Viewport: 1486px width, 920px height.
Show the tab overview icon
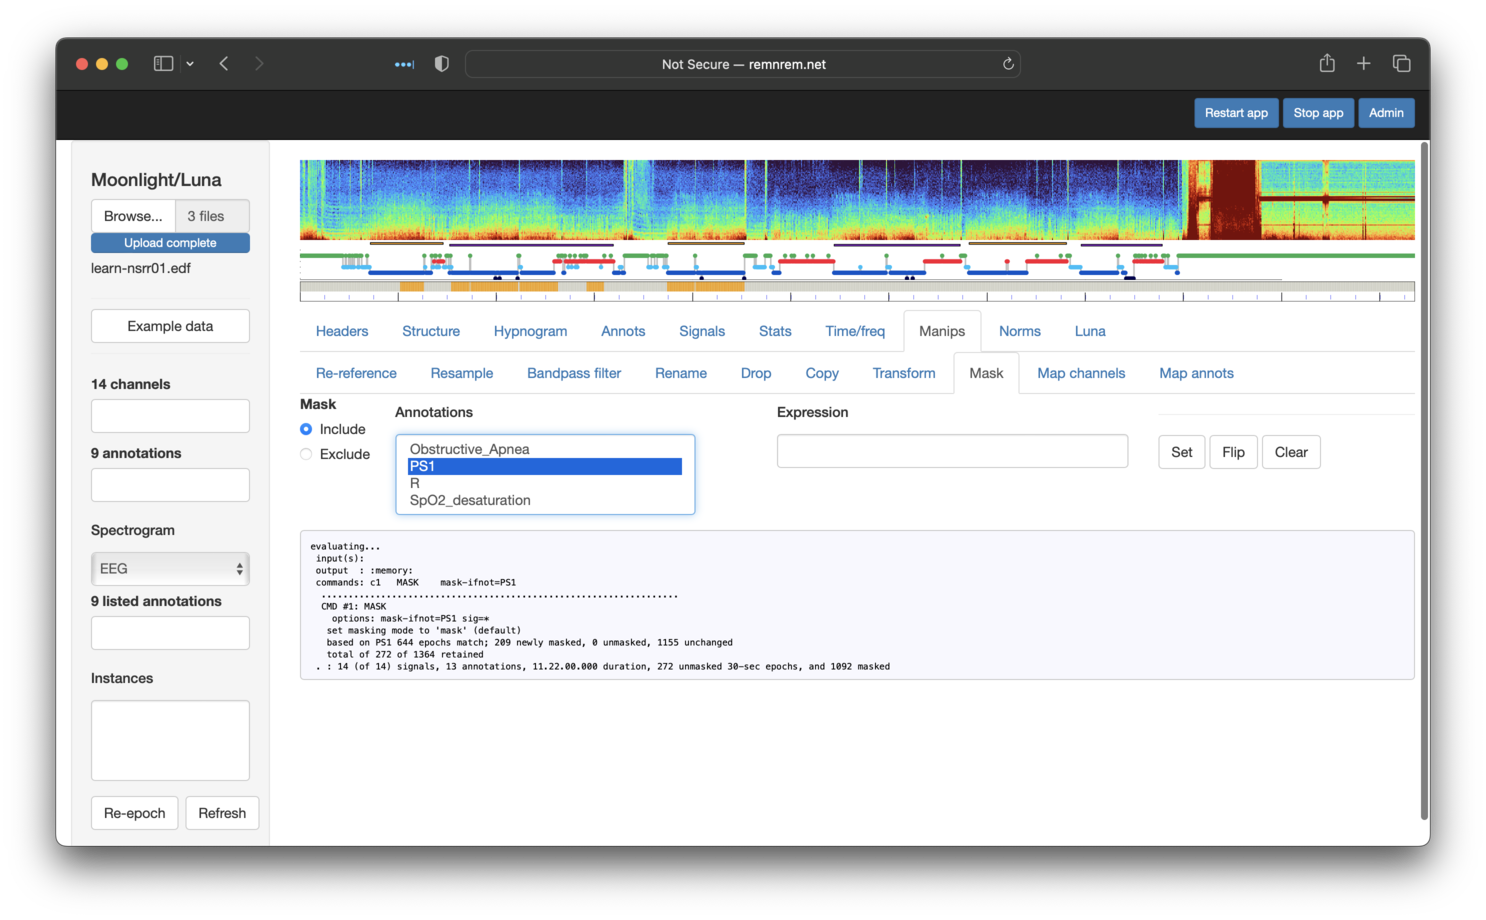pos(1401,64)
